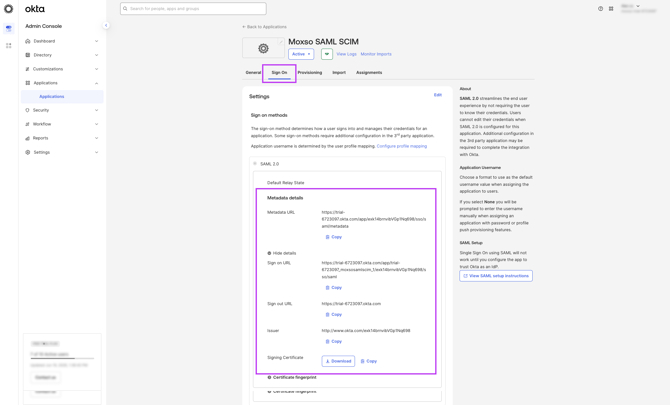Click the Reports chart icon

tap(27, 138)
